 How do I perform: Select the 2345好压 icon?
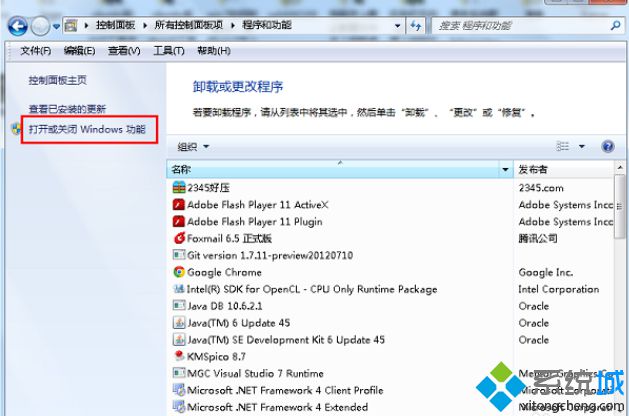[x=179, y=187]
